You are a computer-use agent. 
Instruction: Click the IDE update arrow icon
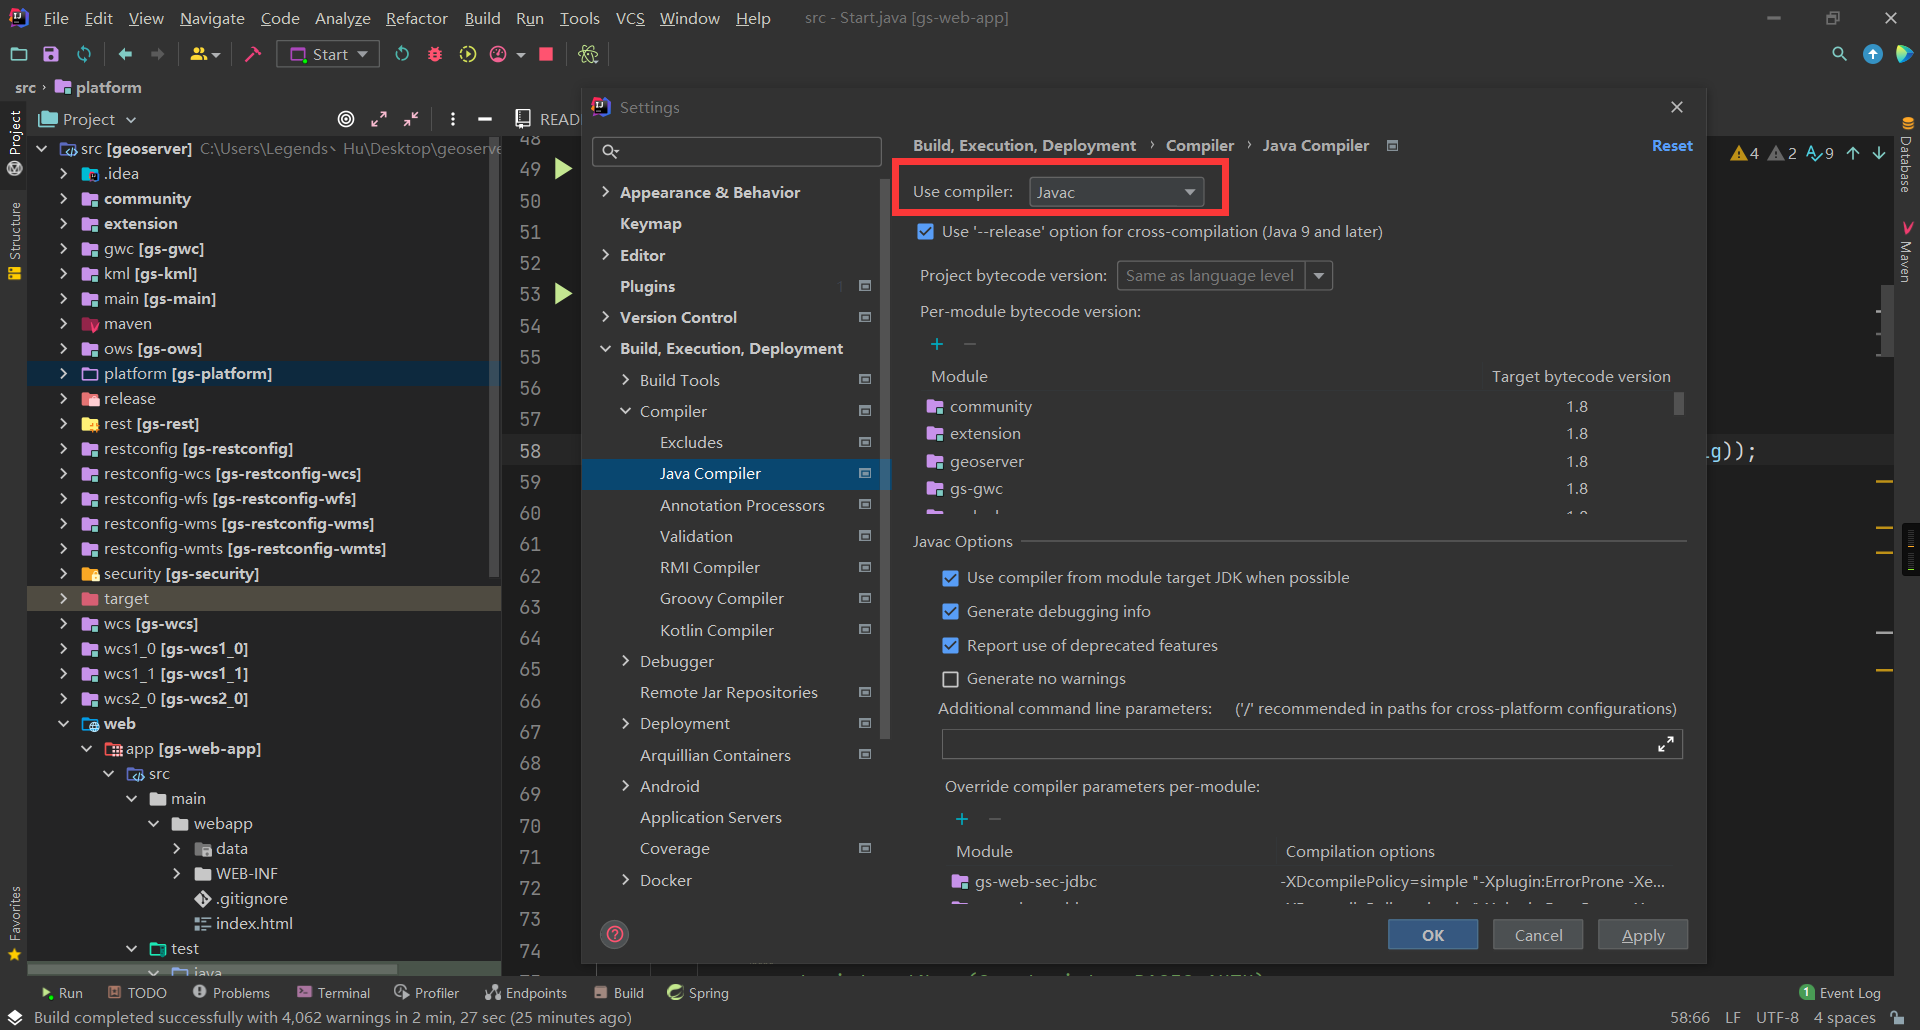(1873, 54)
